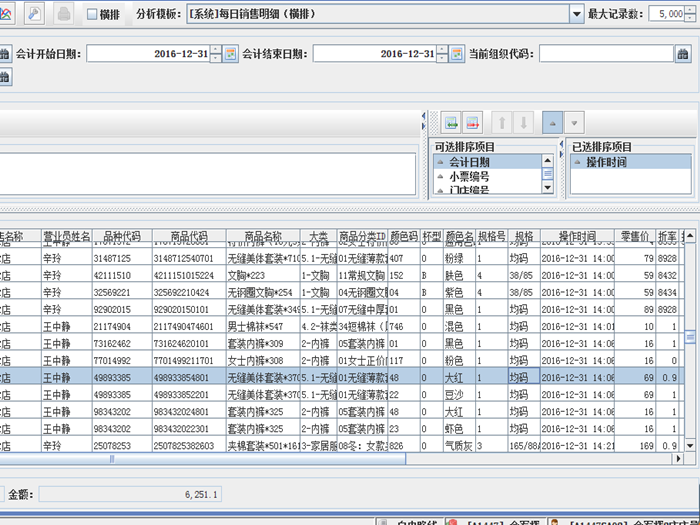Screen dimensions: 700x525
Task: Select 小票编号 in available sort items
Action: pos(469,176)
